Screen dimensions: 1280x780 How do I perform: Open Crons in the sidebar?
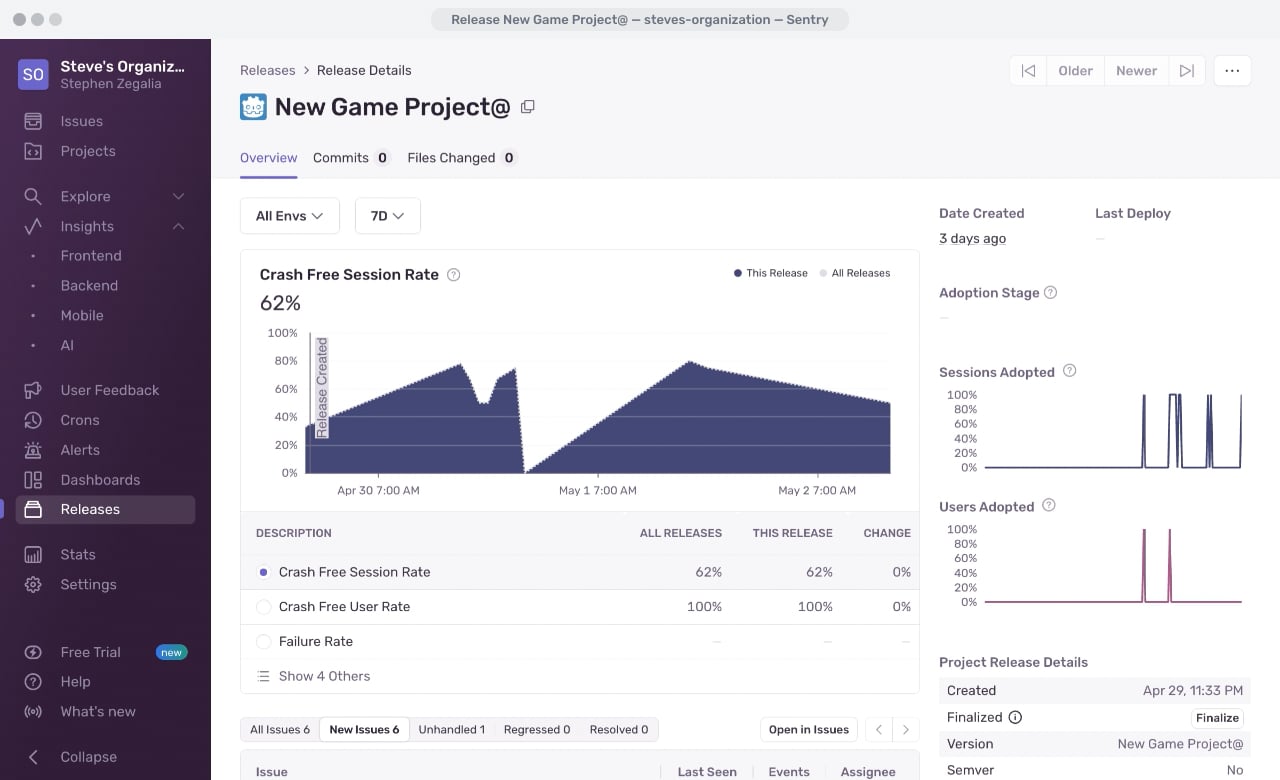[80, 420]
